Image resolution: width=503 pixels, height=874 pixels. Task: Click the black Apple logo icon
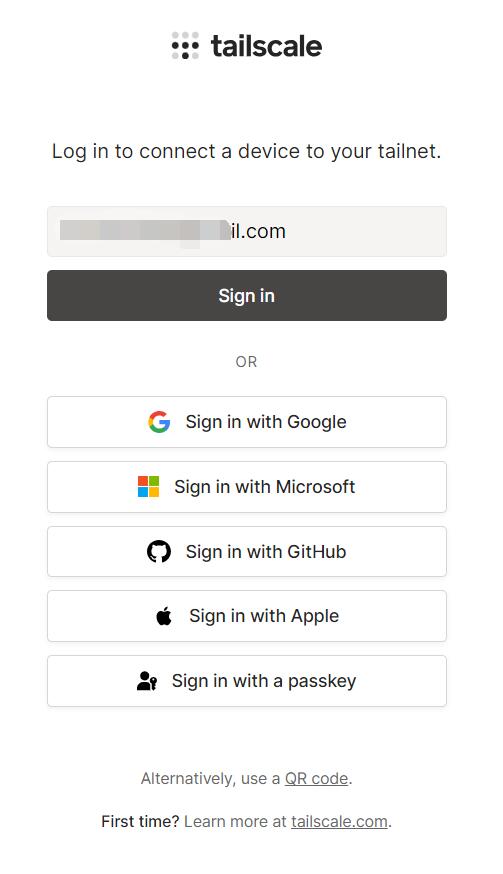[x=164, y=616]
